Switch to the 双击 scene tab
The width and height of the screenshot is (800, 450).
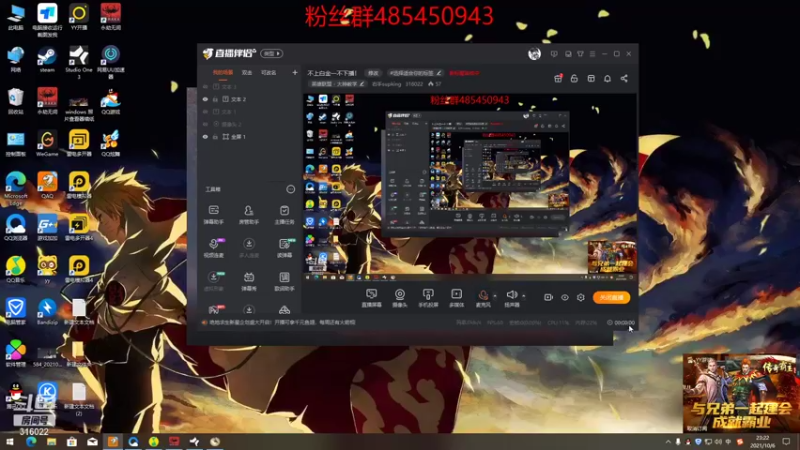coord(247,73)
